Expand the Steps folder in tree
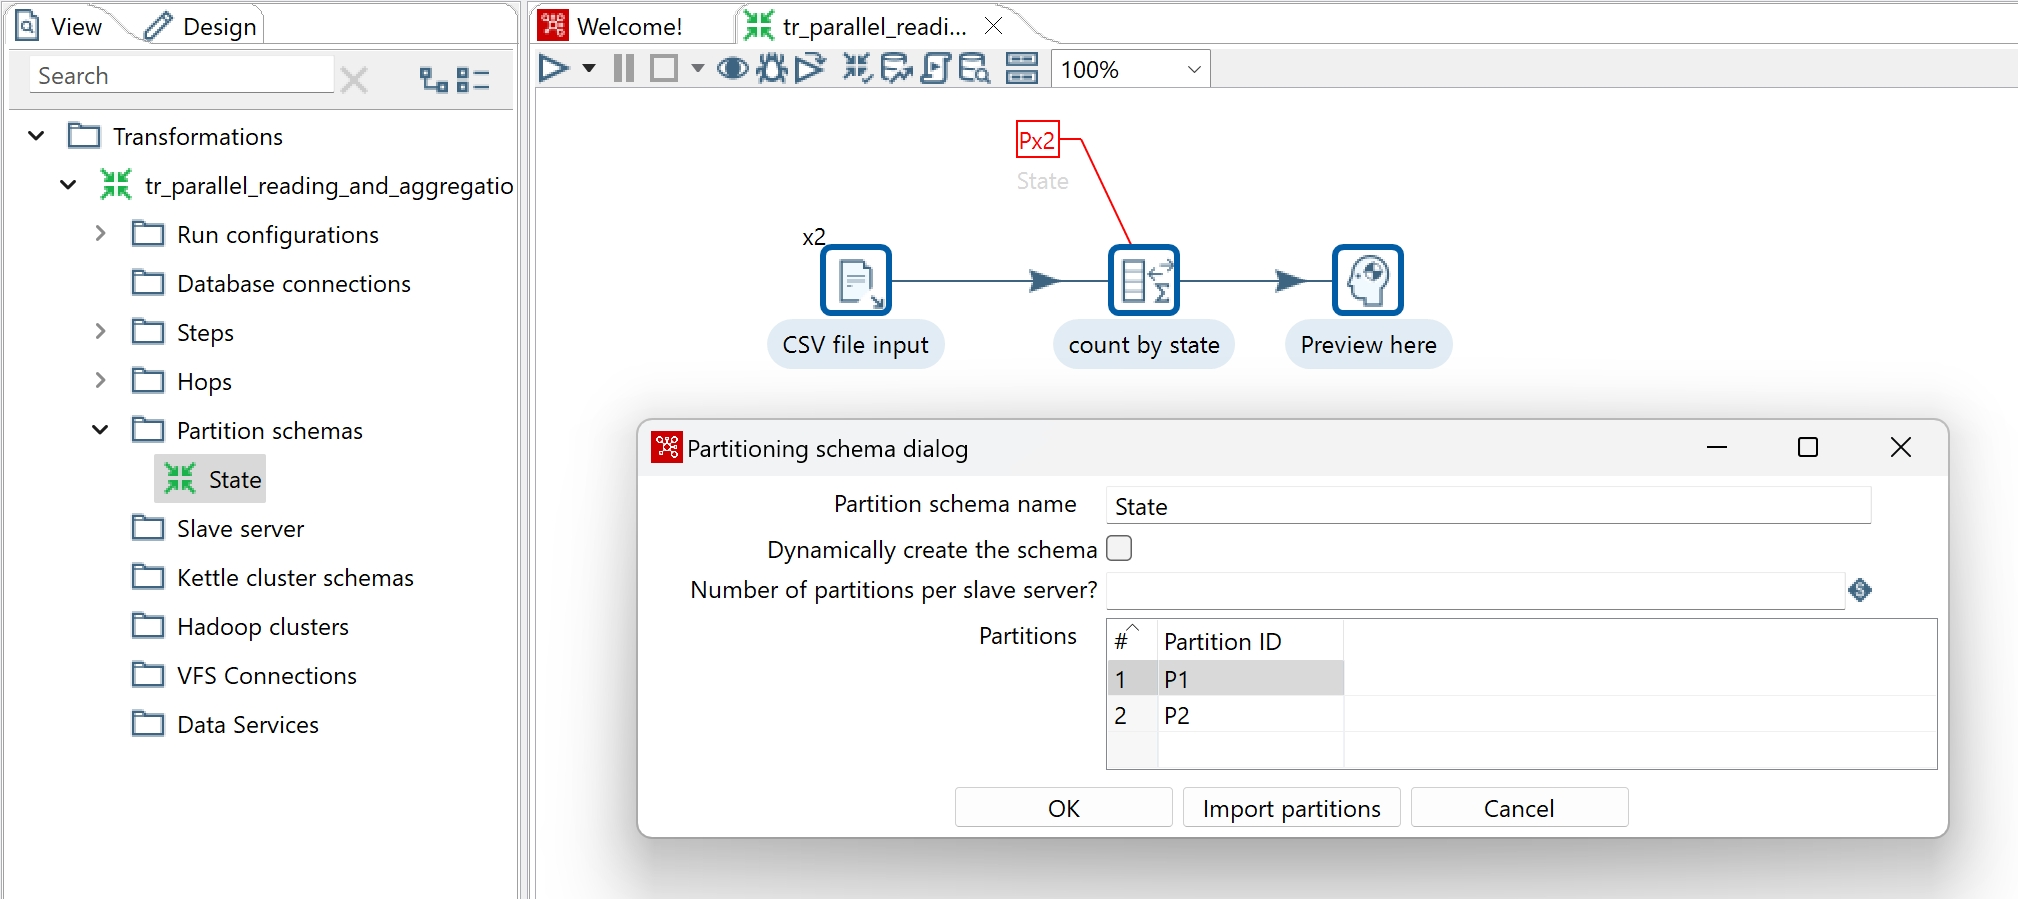The image size is (2018, 899). pyautogui.click(x=100, y=332)
